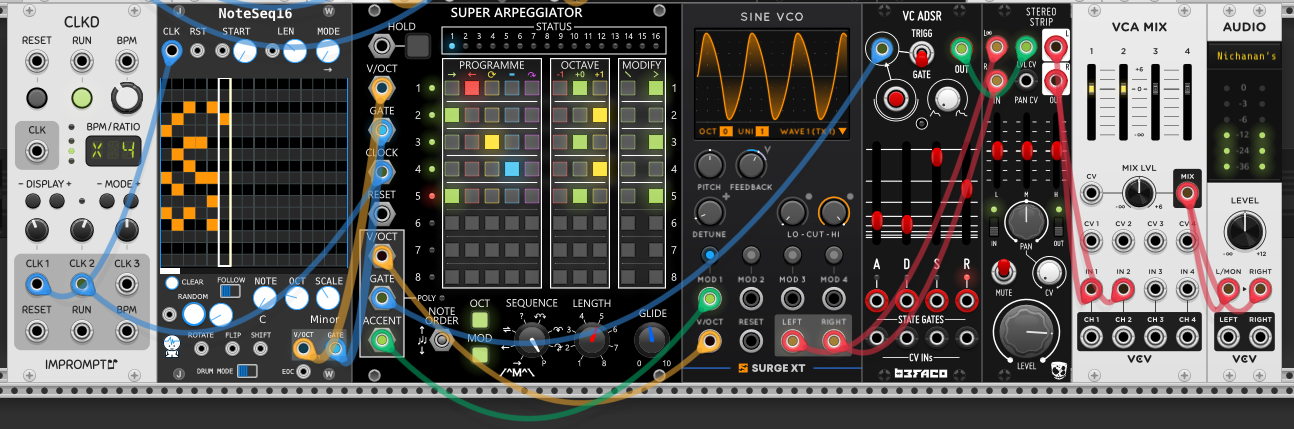The image size is (1294, 429).
Task: Toggle the cyan Programme cell in row 4
Action: click(512, 169)
